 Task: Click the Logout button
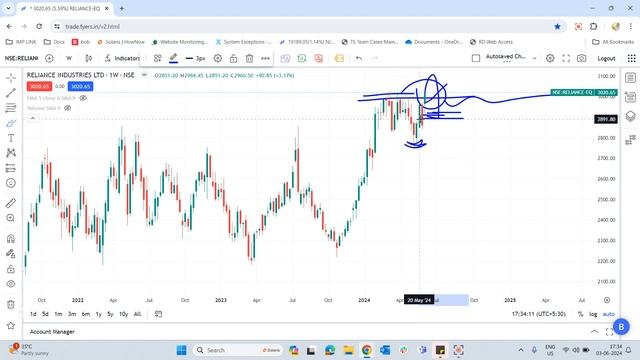click(606, 58)
